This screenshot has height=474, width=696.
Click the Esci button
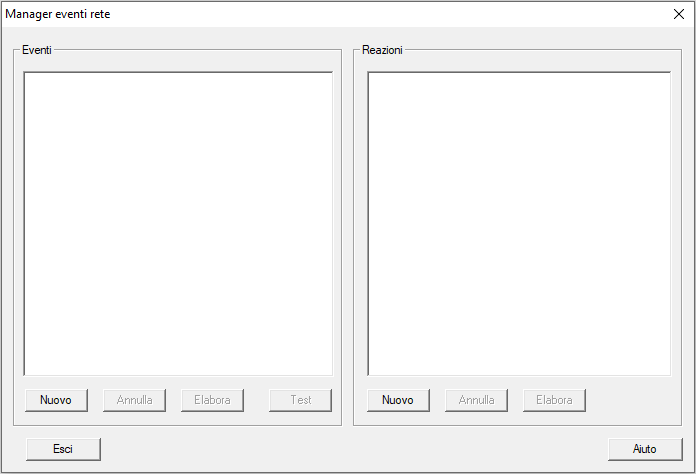point(63,449)
